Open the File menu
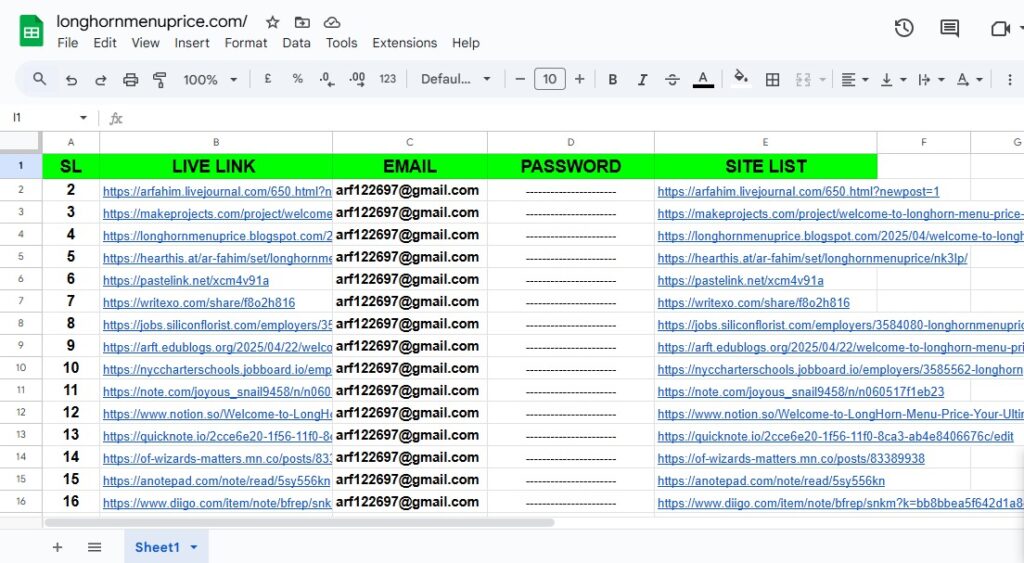Screen dimensions: 1024x563 point(68,43)
